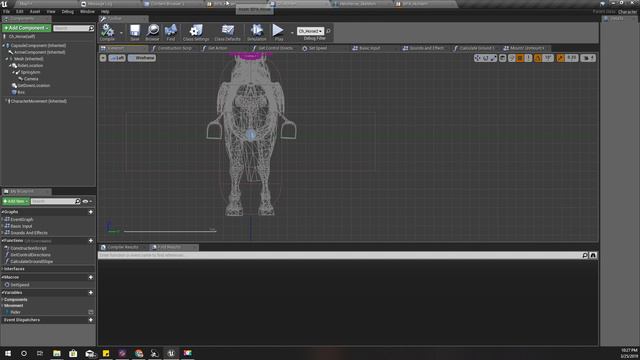The height and width of the screenshot is (360, 640).
Task: Toggle grid snapping in viewport
Action: coord(520,58)
